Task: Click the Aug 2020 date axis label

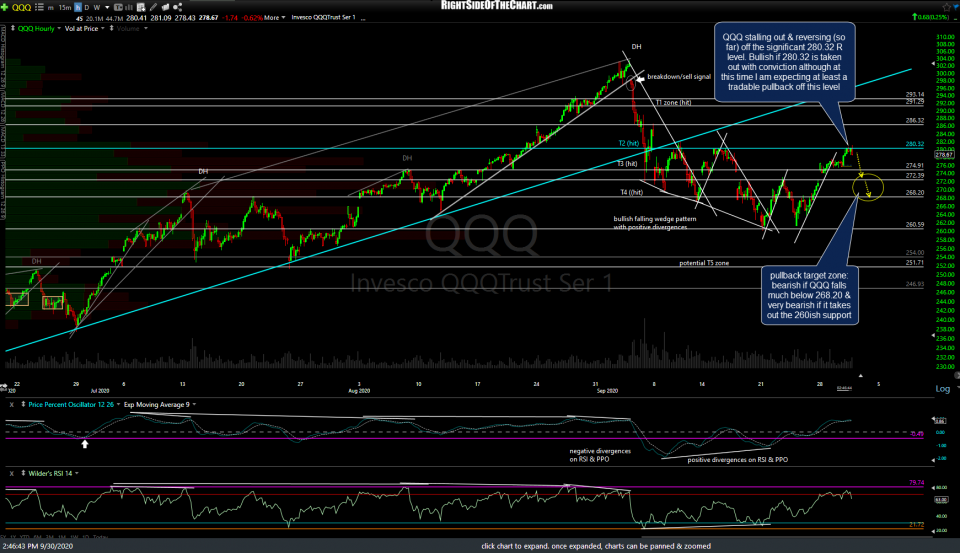Action: [x=359, y=391]
